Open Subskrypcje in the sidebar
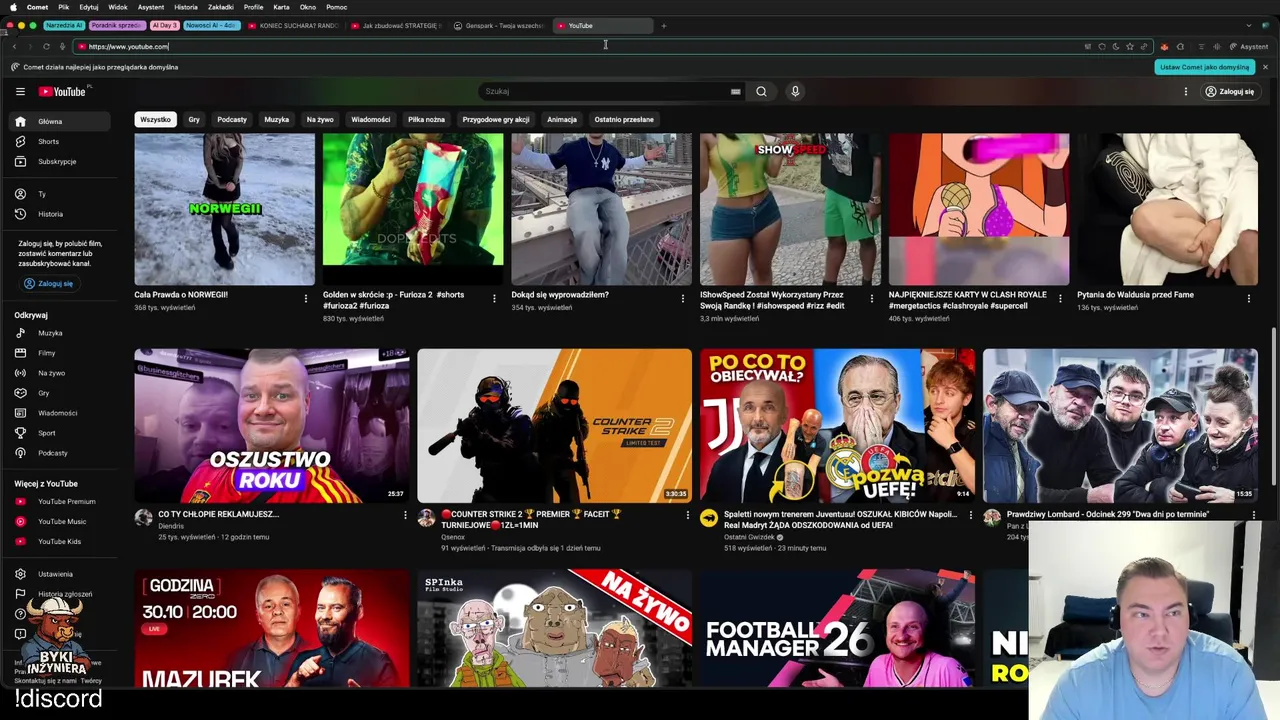The height and width of the screenshot is (720, 1280). coord(60,161)
